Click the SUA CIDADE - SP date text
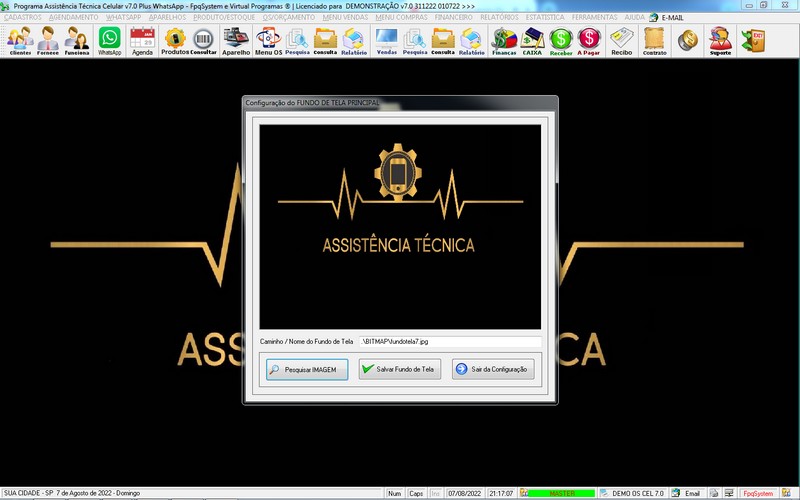 click(71, 493)
